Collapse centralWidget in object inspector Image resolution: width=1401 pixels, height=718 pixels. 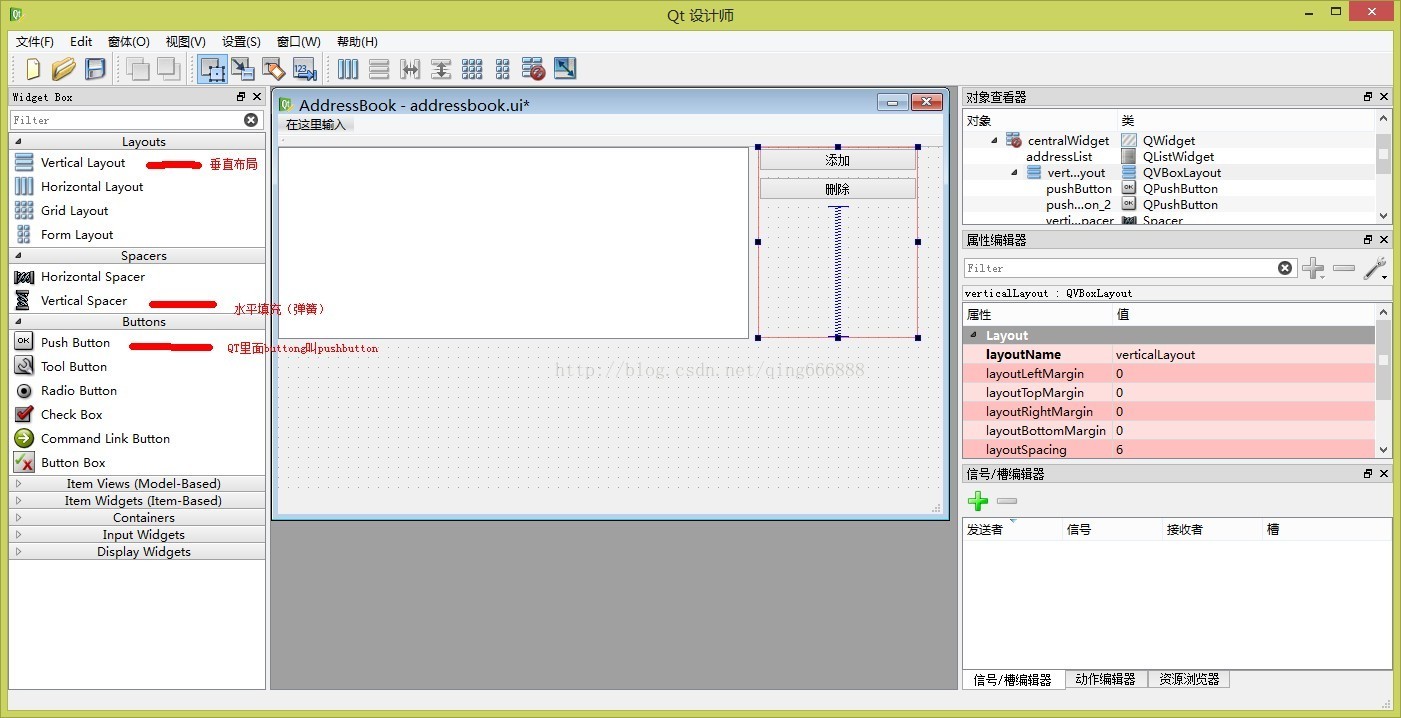(995, 141)
